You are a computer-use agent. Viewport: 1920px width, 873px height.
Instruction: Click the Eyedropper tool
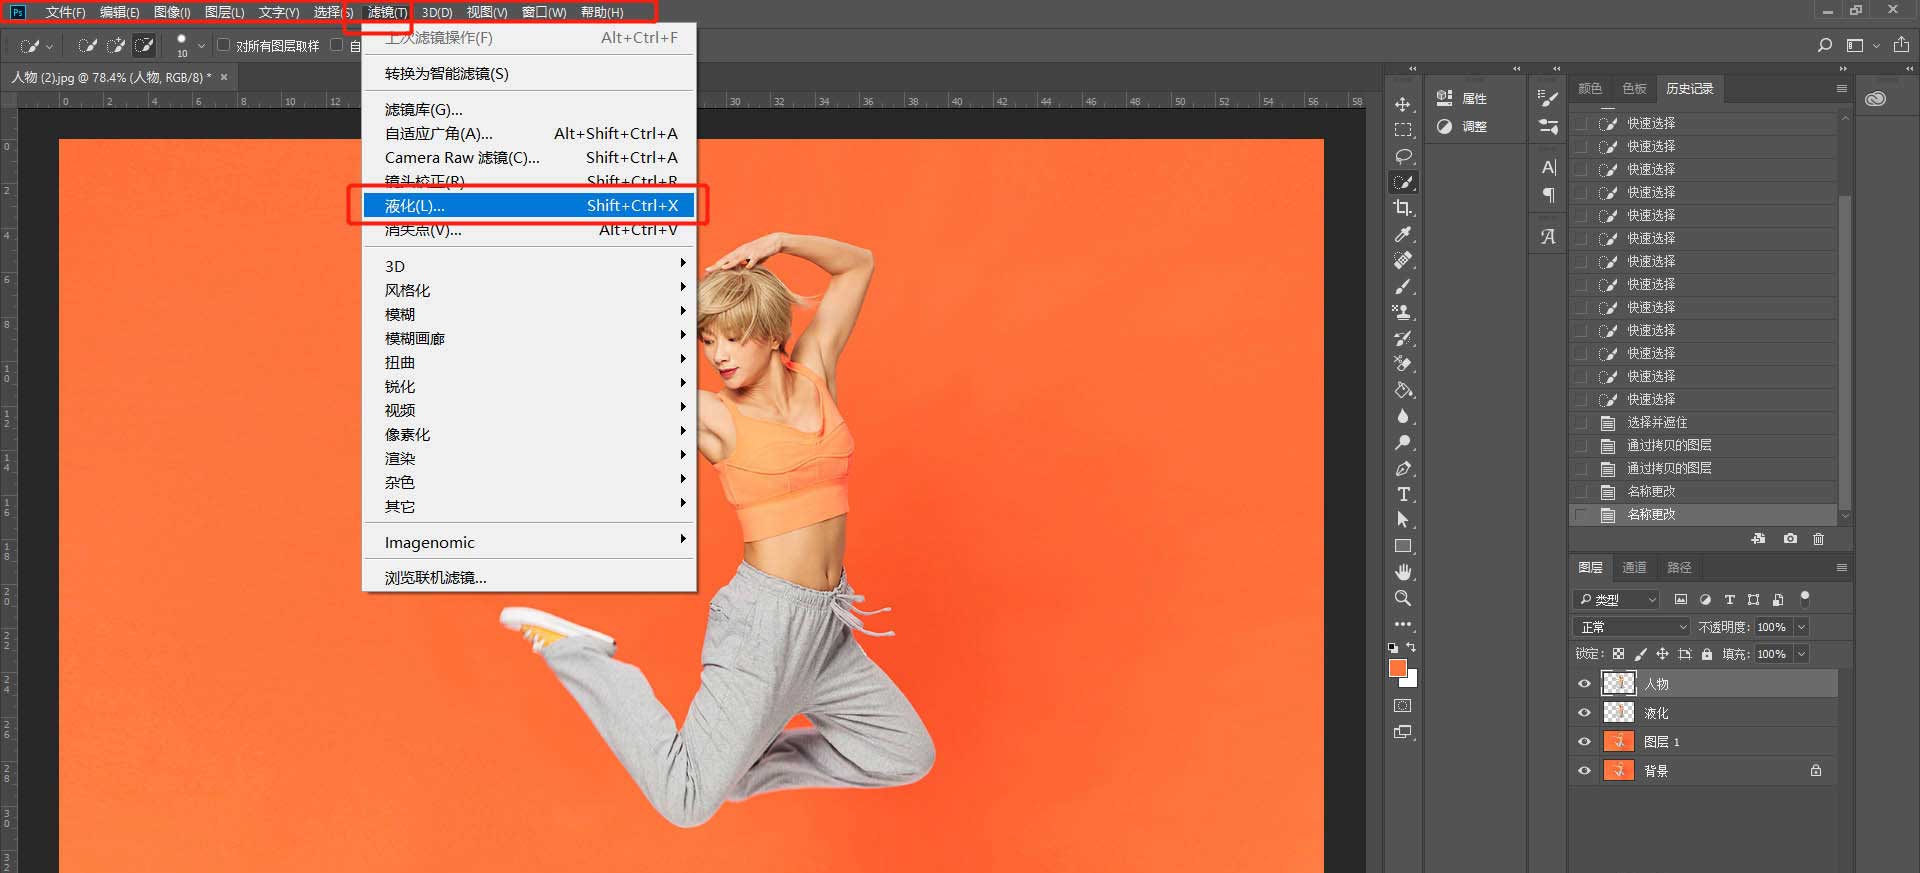[x=1403, y=234]
